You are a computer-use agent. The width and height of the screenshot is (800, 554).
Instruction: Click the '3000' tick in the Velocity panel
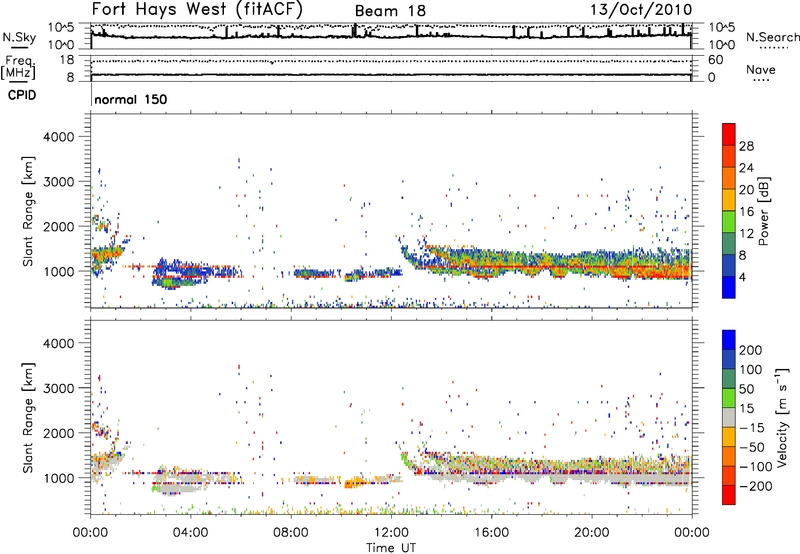point(59,388)
